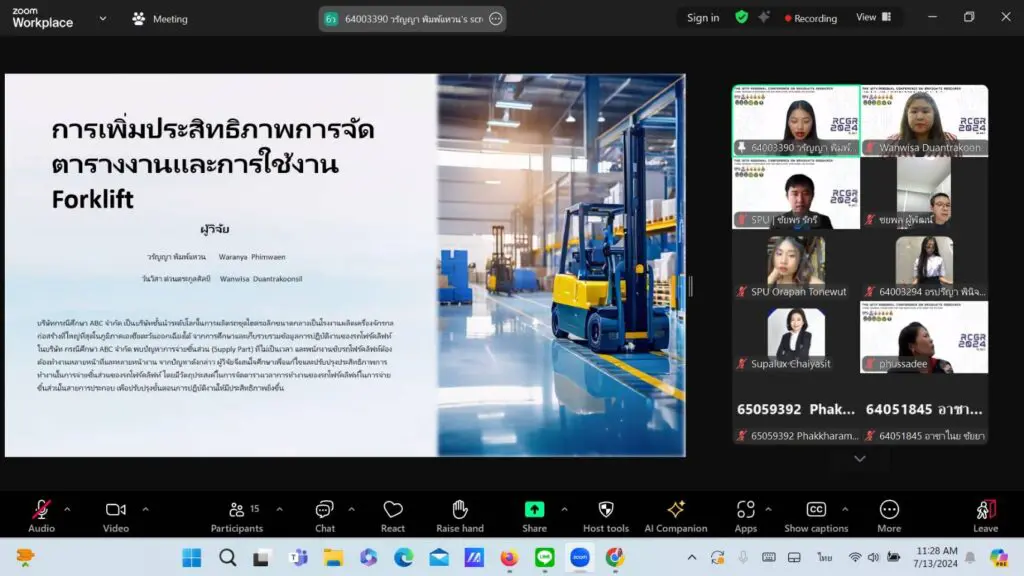
Task: Switch the Thai input language indicator
Action: pos(825,558)
